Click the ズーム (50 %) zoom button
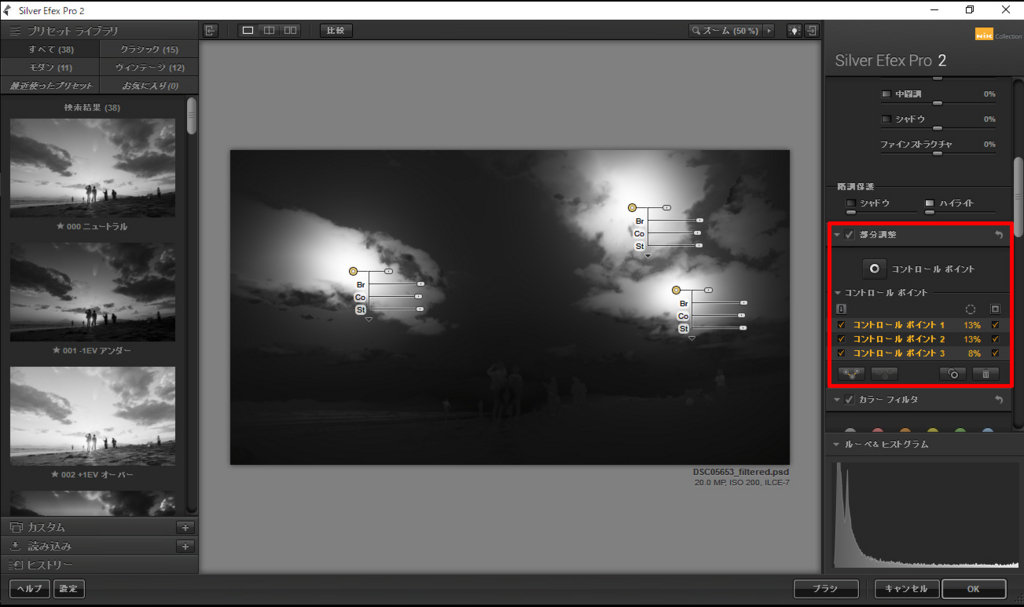The image size is (1024, 607). (x=726, y=30)
